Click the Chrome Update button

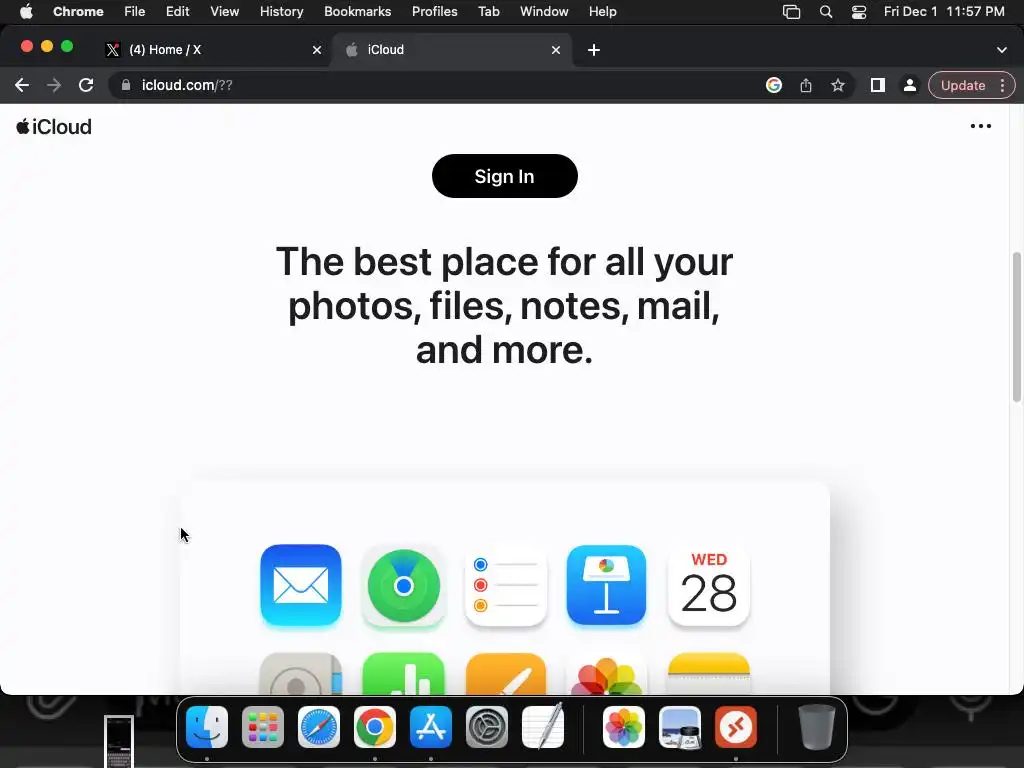click(963, 86)
